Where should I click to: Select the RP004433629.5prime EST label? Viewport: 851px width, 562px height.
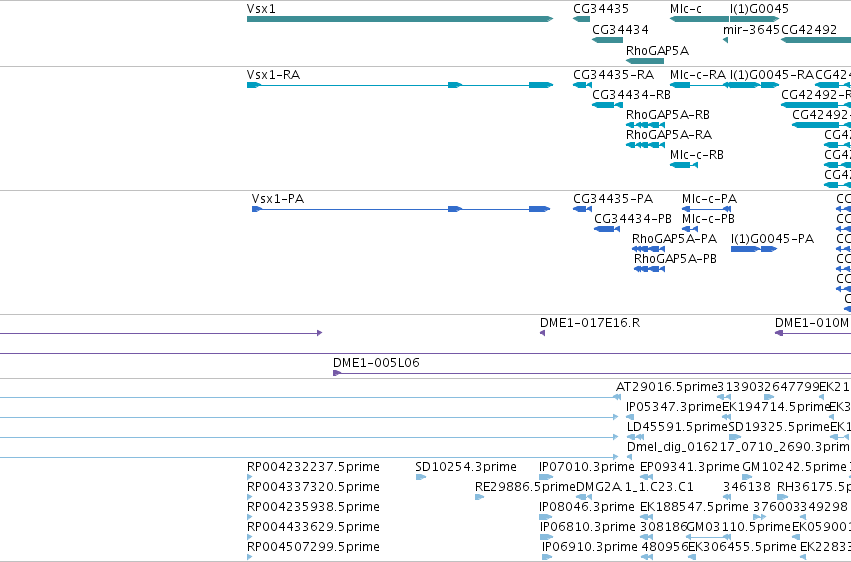click(x=313, y=527)
